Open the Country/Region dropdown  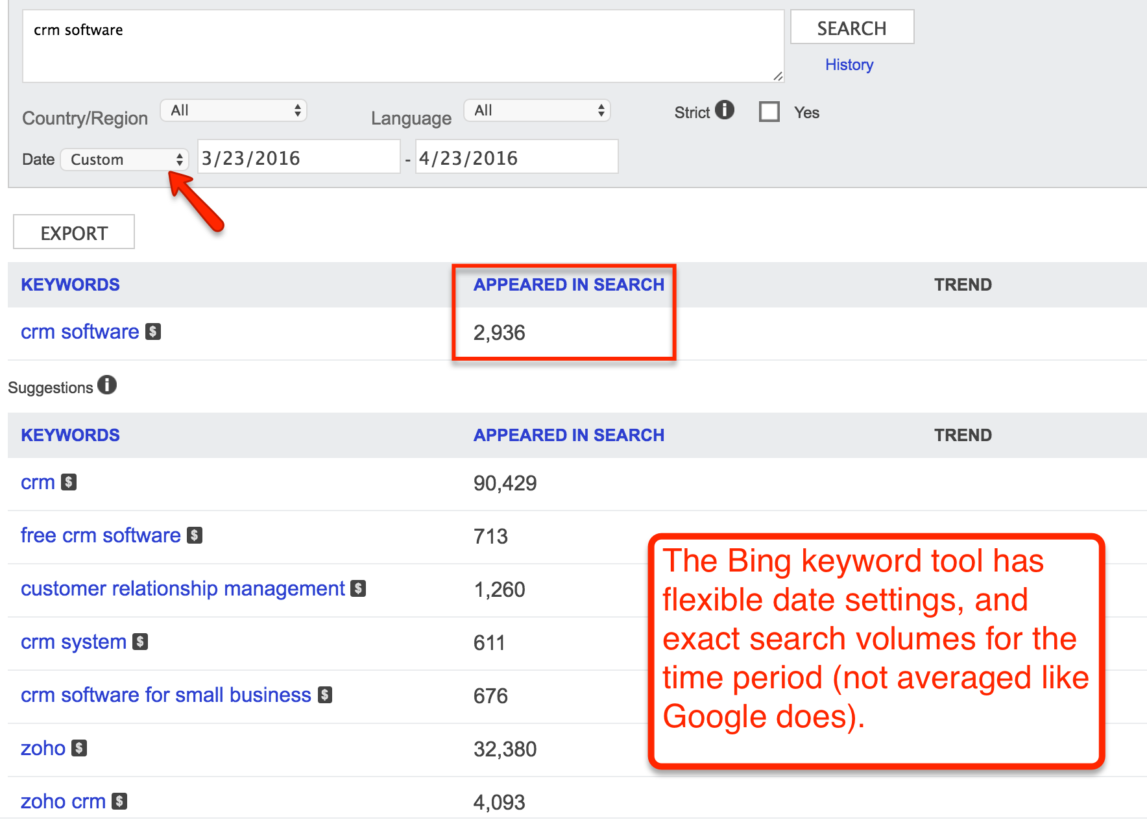tap(233, 110)
